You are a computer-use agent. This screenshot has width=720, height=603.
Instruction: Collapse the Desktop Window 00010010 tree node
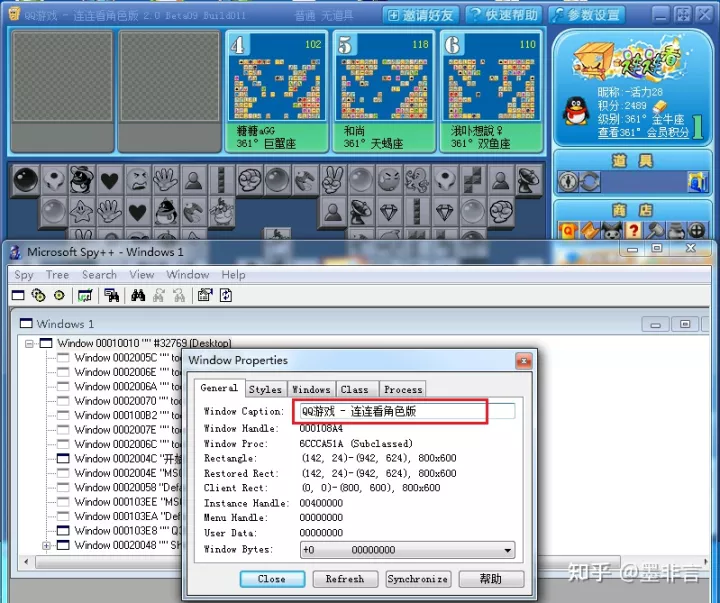[x=29, y=344]
